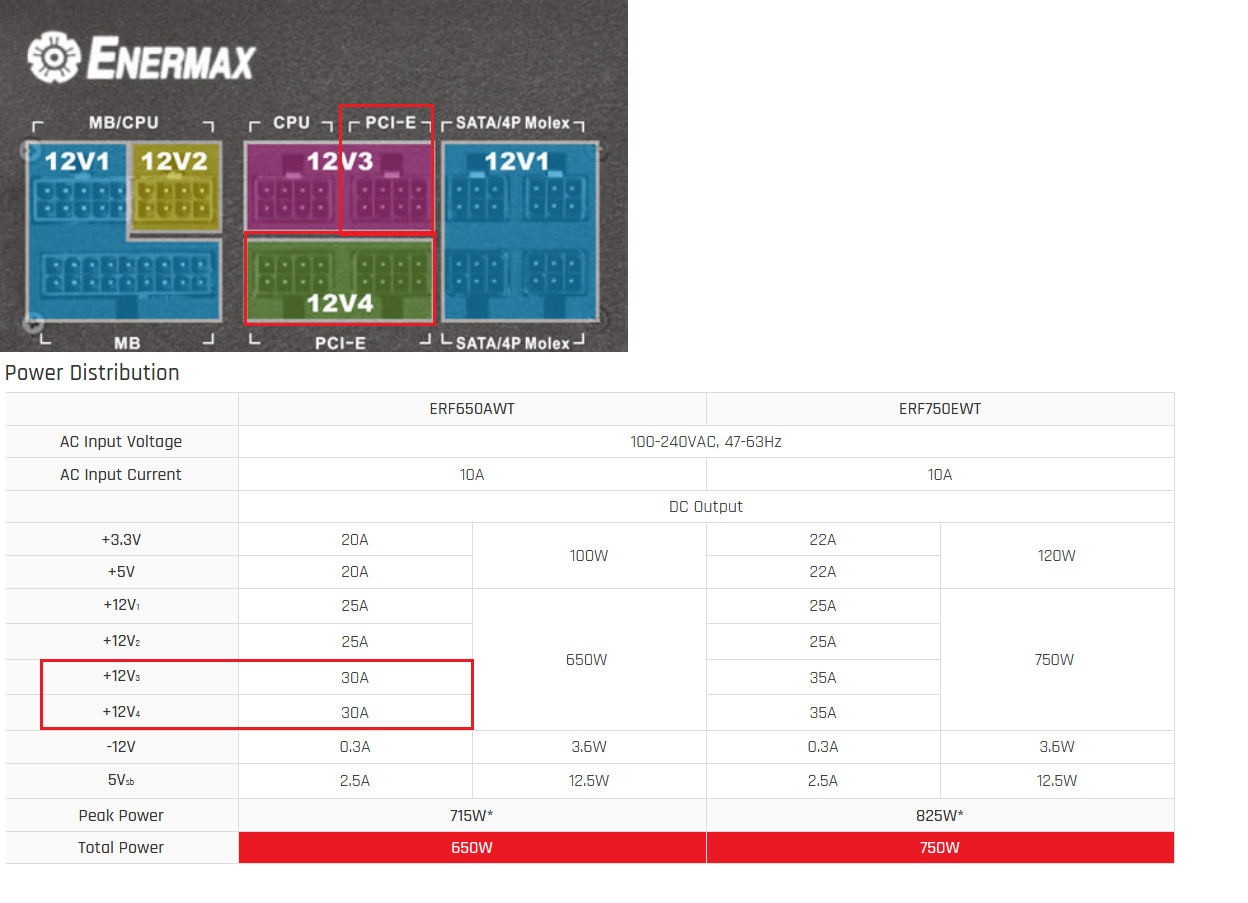Click 10A under ERF650AWT
Image resolution: width=1248 pixels, height=903 pixels.
472,475
